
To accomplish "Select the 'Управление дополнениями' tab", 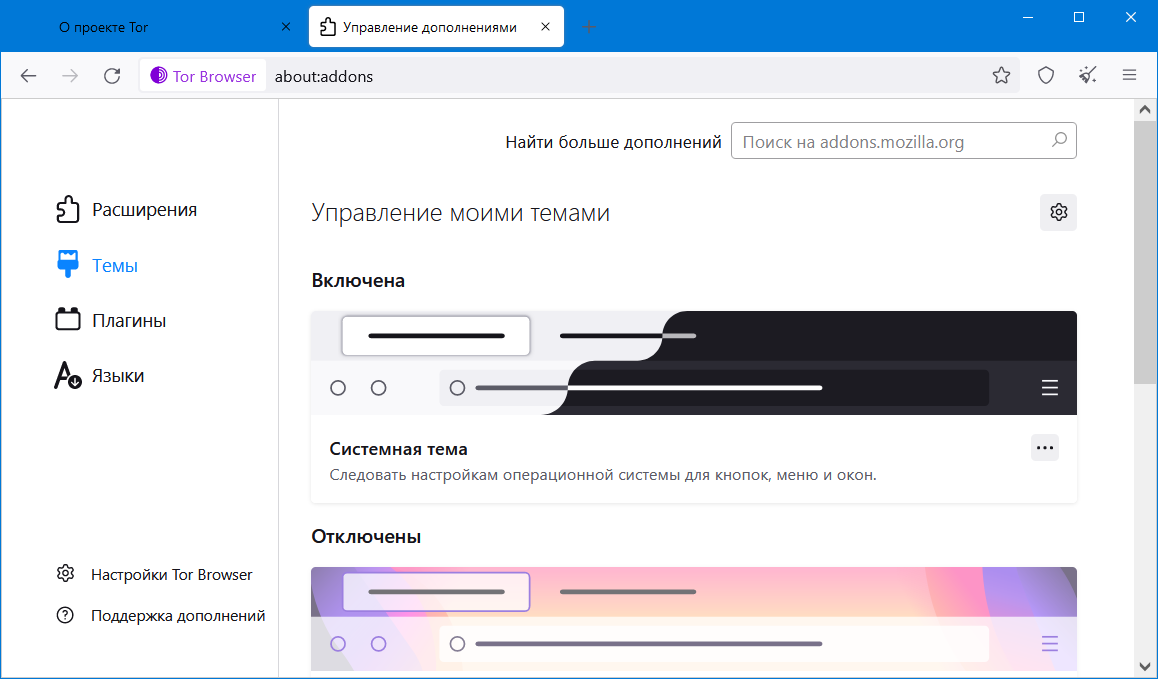I will point(436,27).
